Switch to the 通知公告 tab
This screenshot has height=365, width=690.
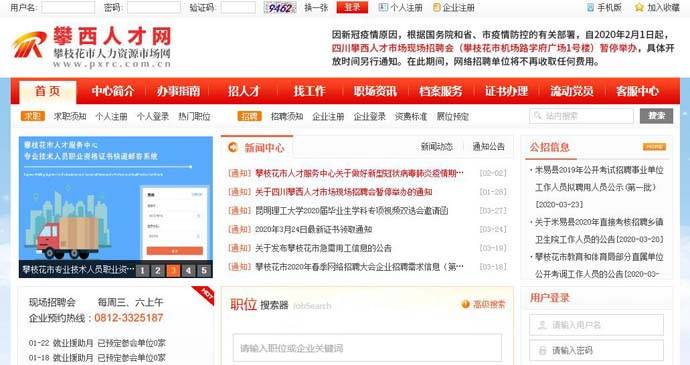488,147
